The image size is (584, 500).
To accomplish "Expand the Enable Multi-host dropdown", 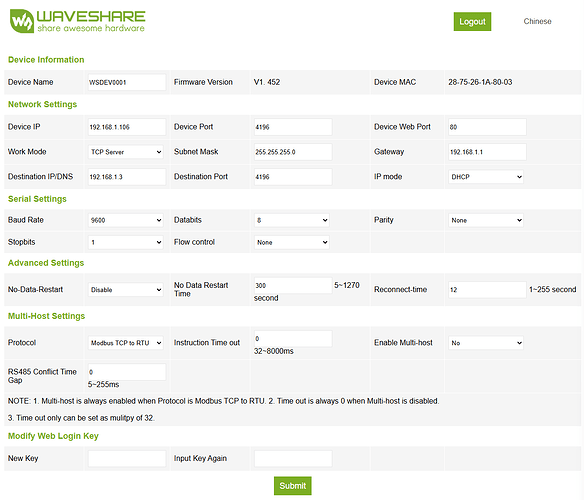I will coord(486,343).
